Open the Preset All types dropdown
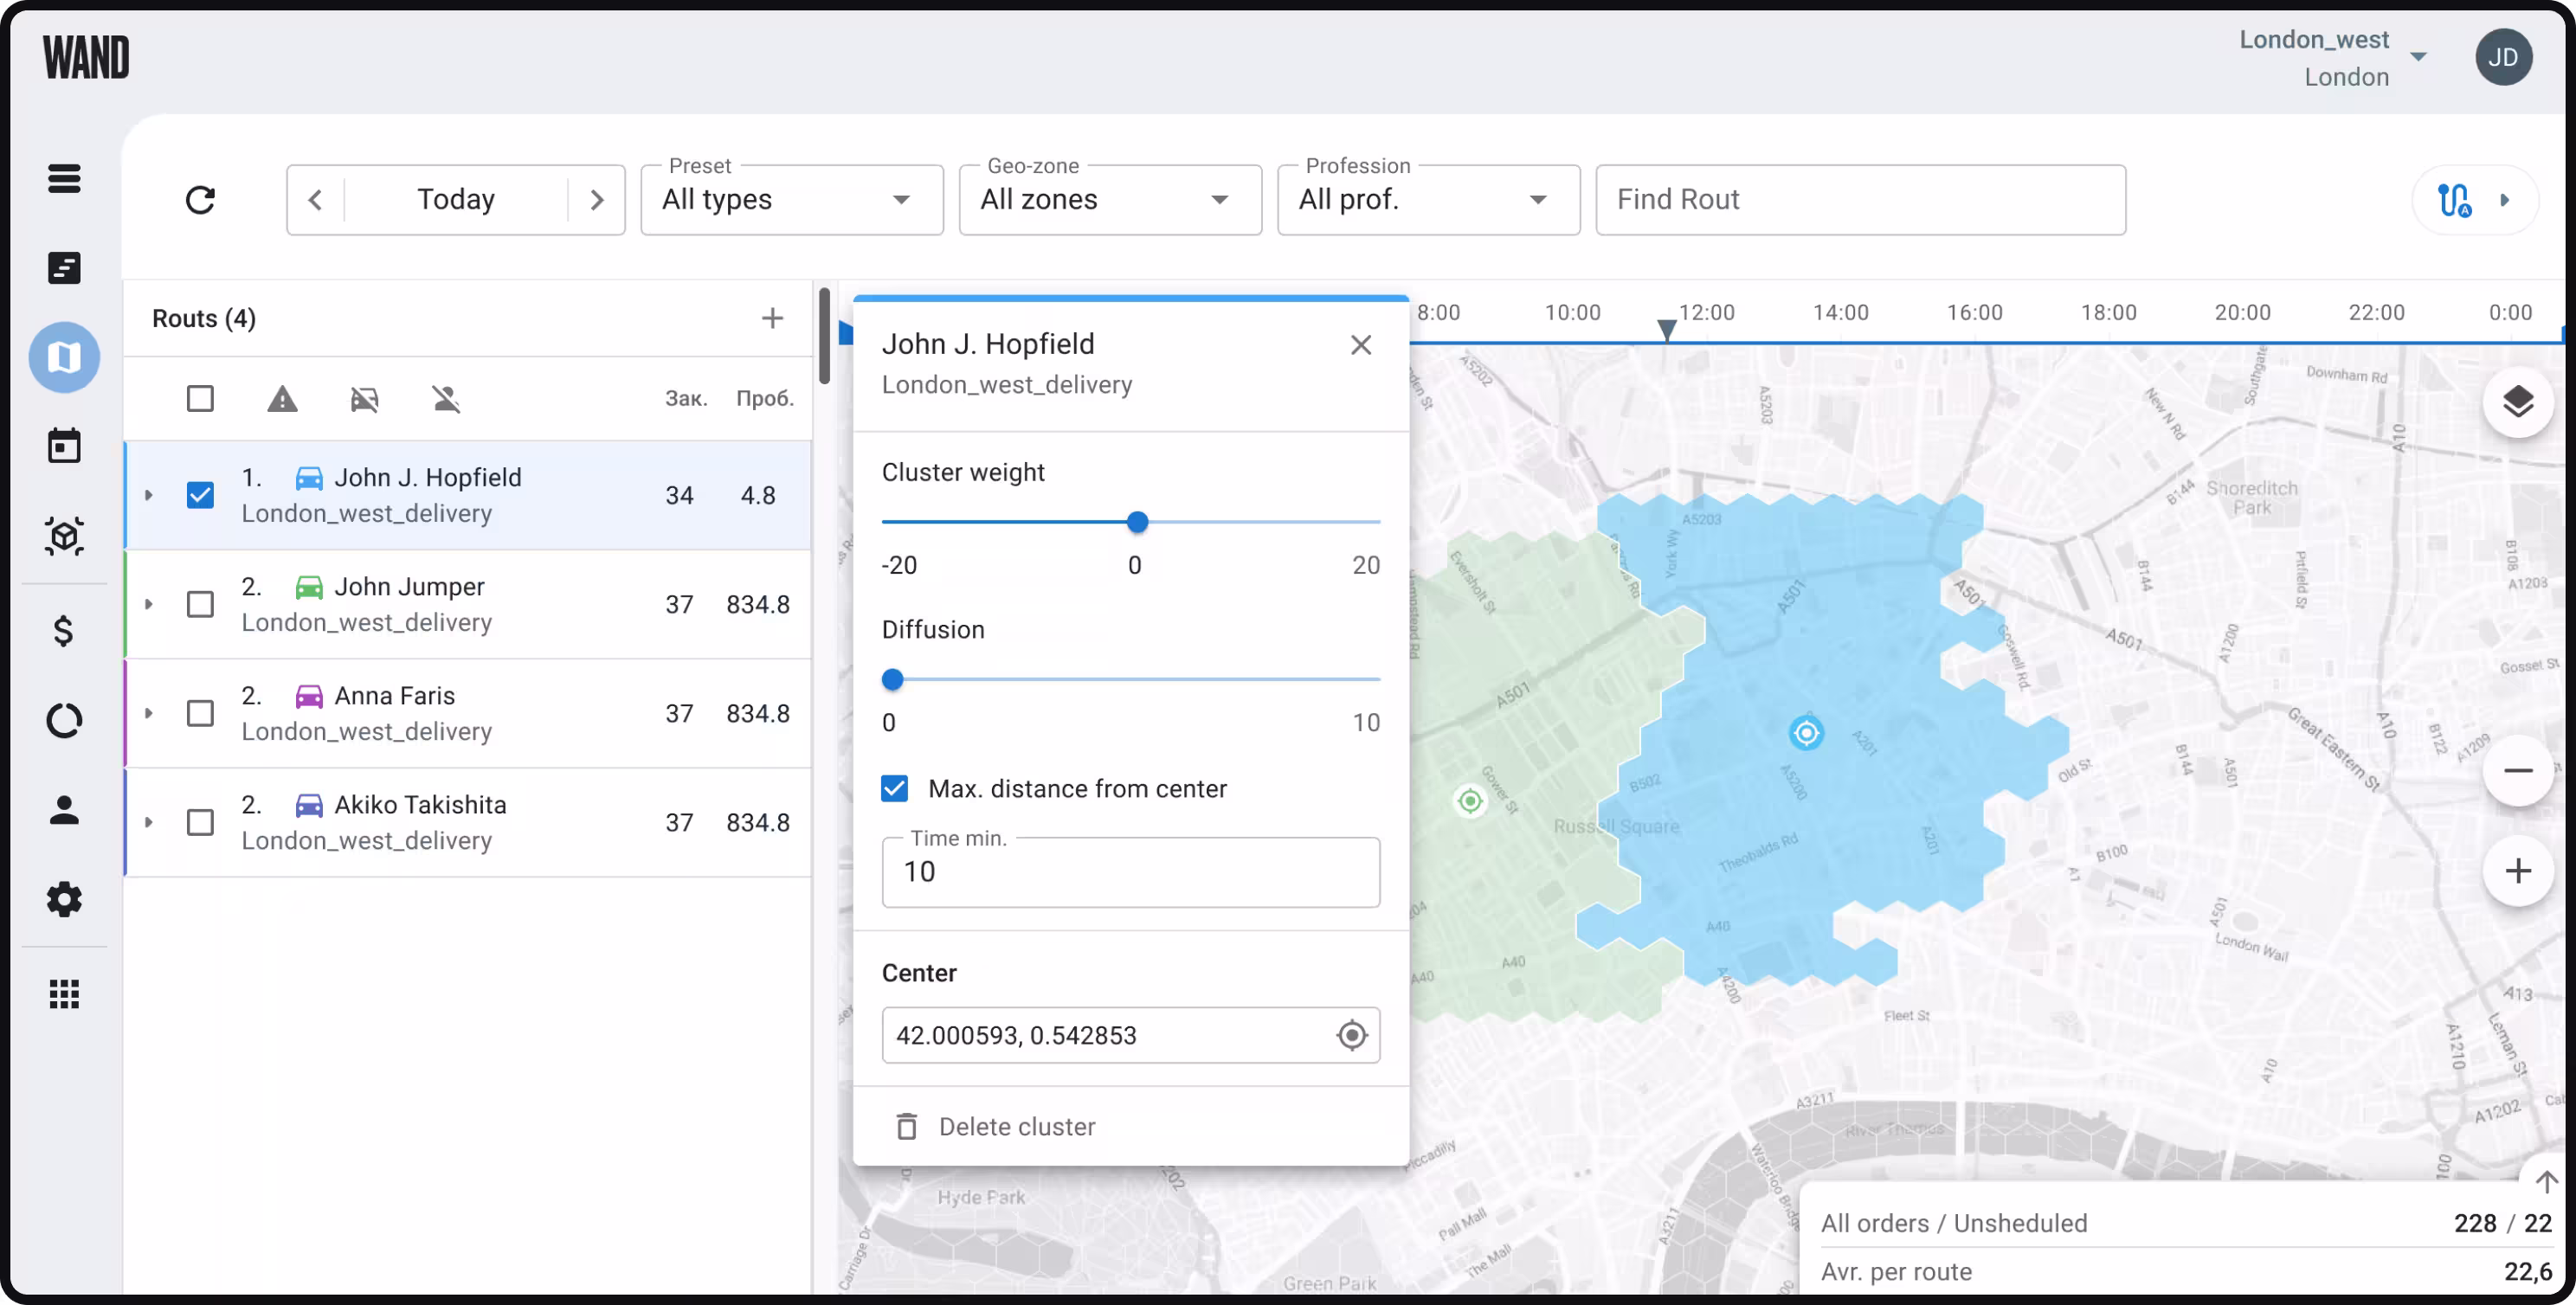Screen dimensions: 2576x1305 click(791, 200)
